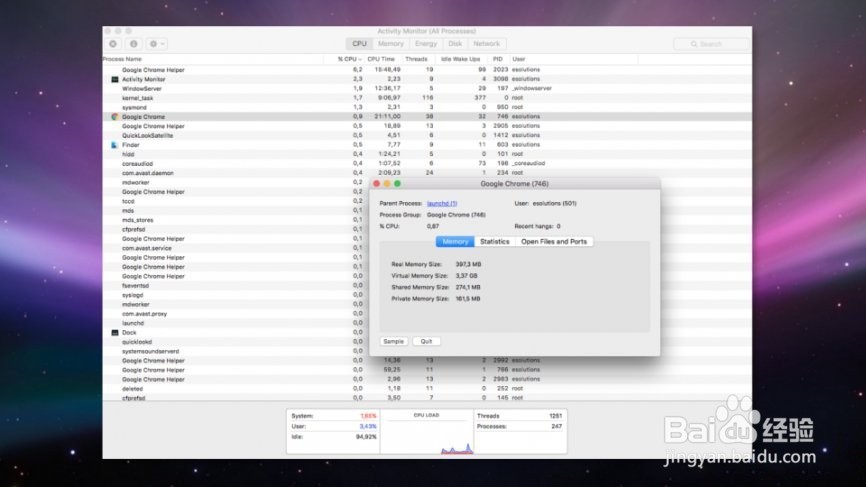Sort by CPU Time column header
Screen dimensions: 866x487
tap(381, 59)
